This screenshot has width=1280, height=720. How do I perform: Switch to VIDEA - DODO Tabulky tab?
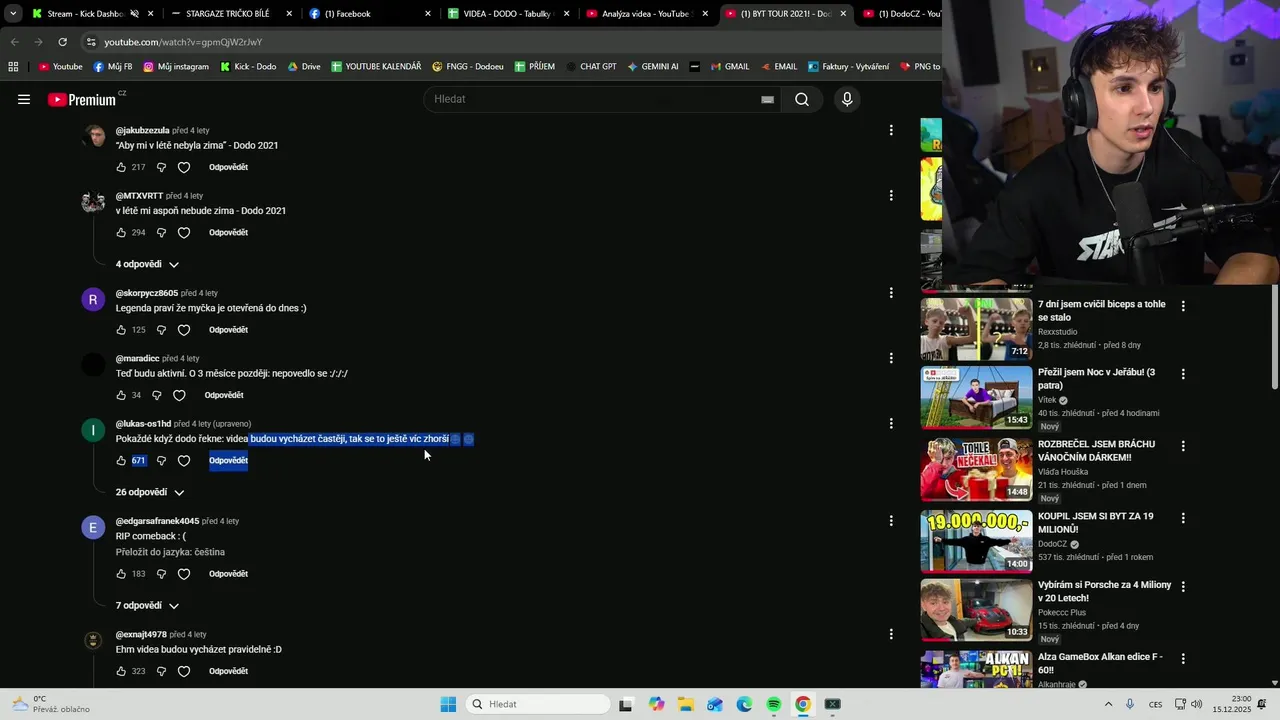506,14
